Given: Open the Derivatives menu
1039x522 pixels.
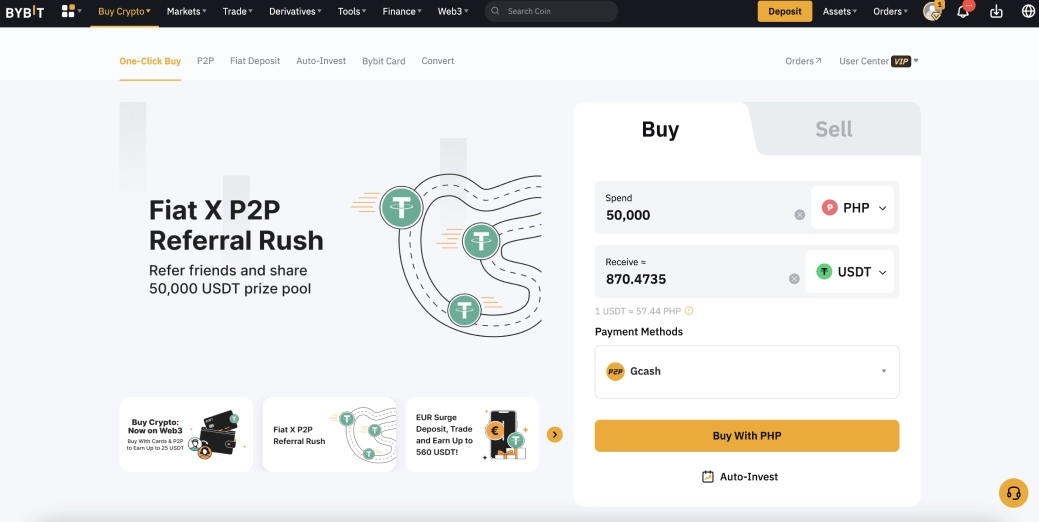Looking at the screenshot, I should [x=296, y=11].
